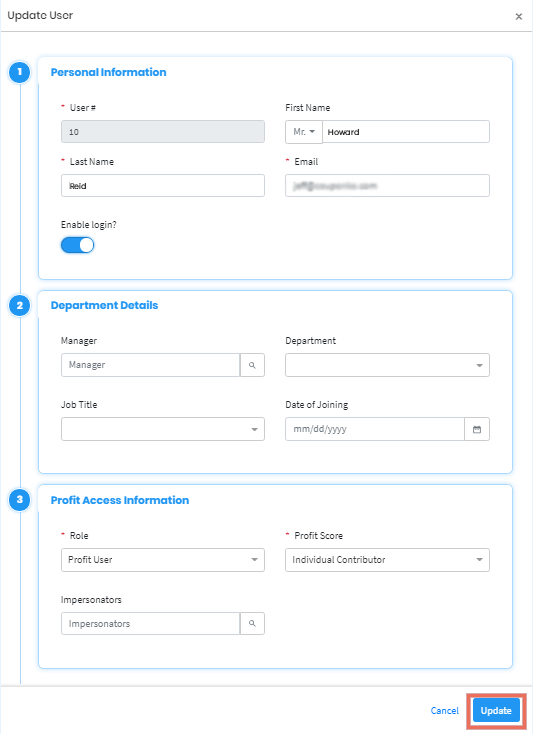Click the Update button

[496, 711]
